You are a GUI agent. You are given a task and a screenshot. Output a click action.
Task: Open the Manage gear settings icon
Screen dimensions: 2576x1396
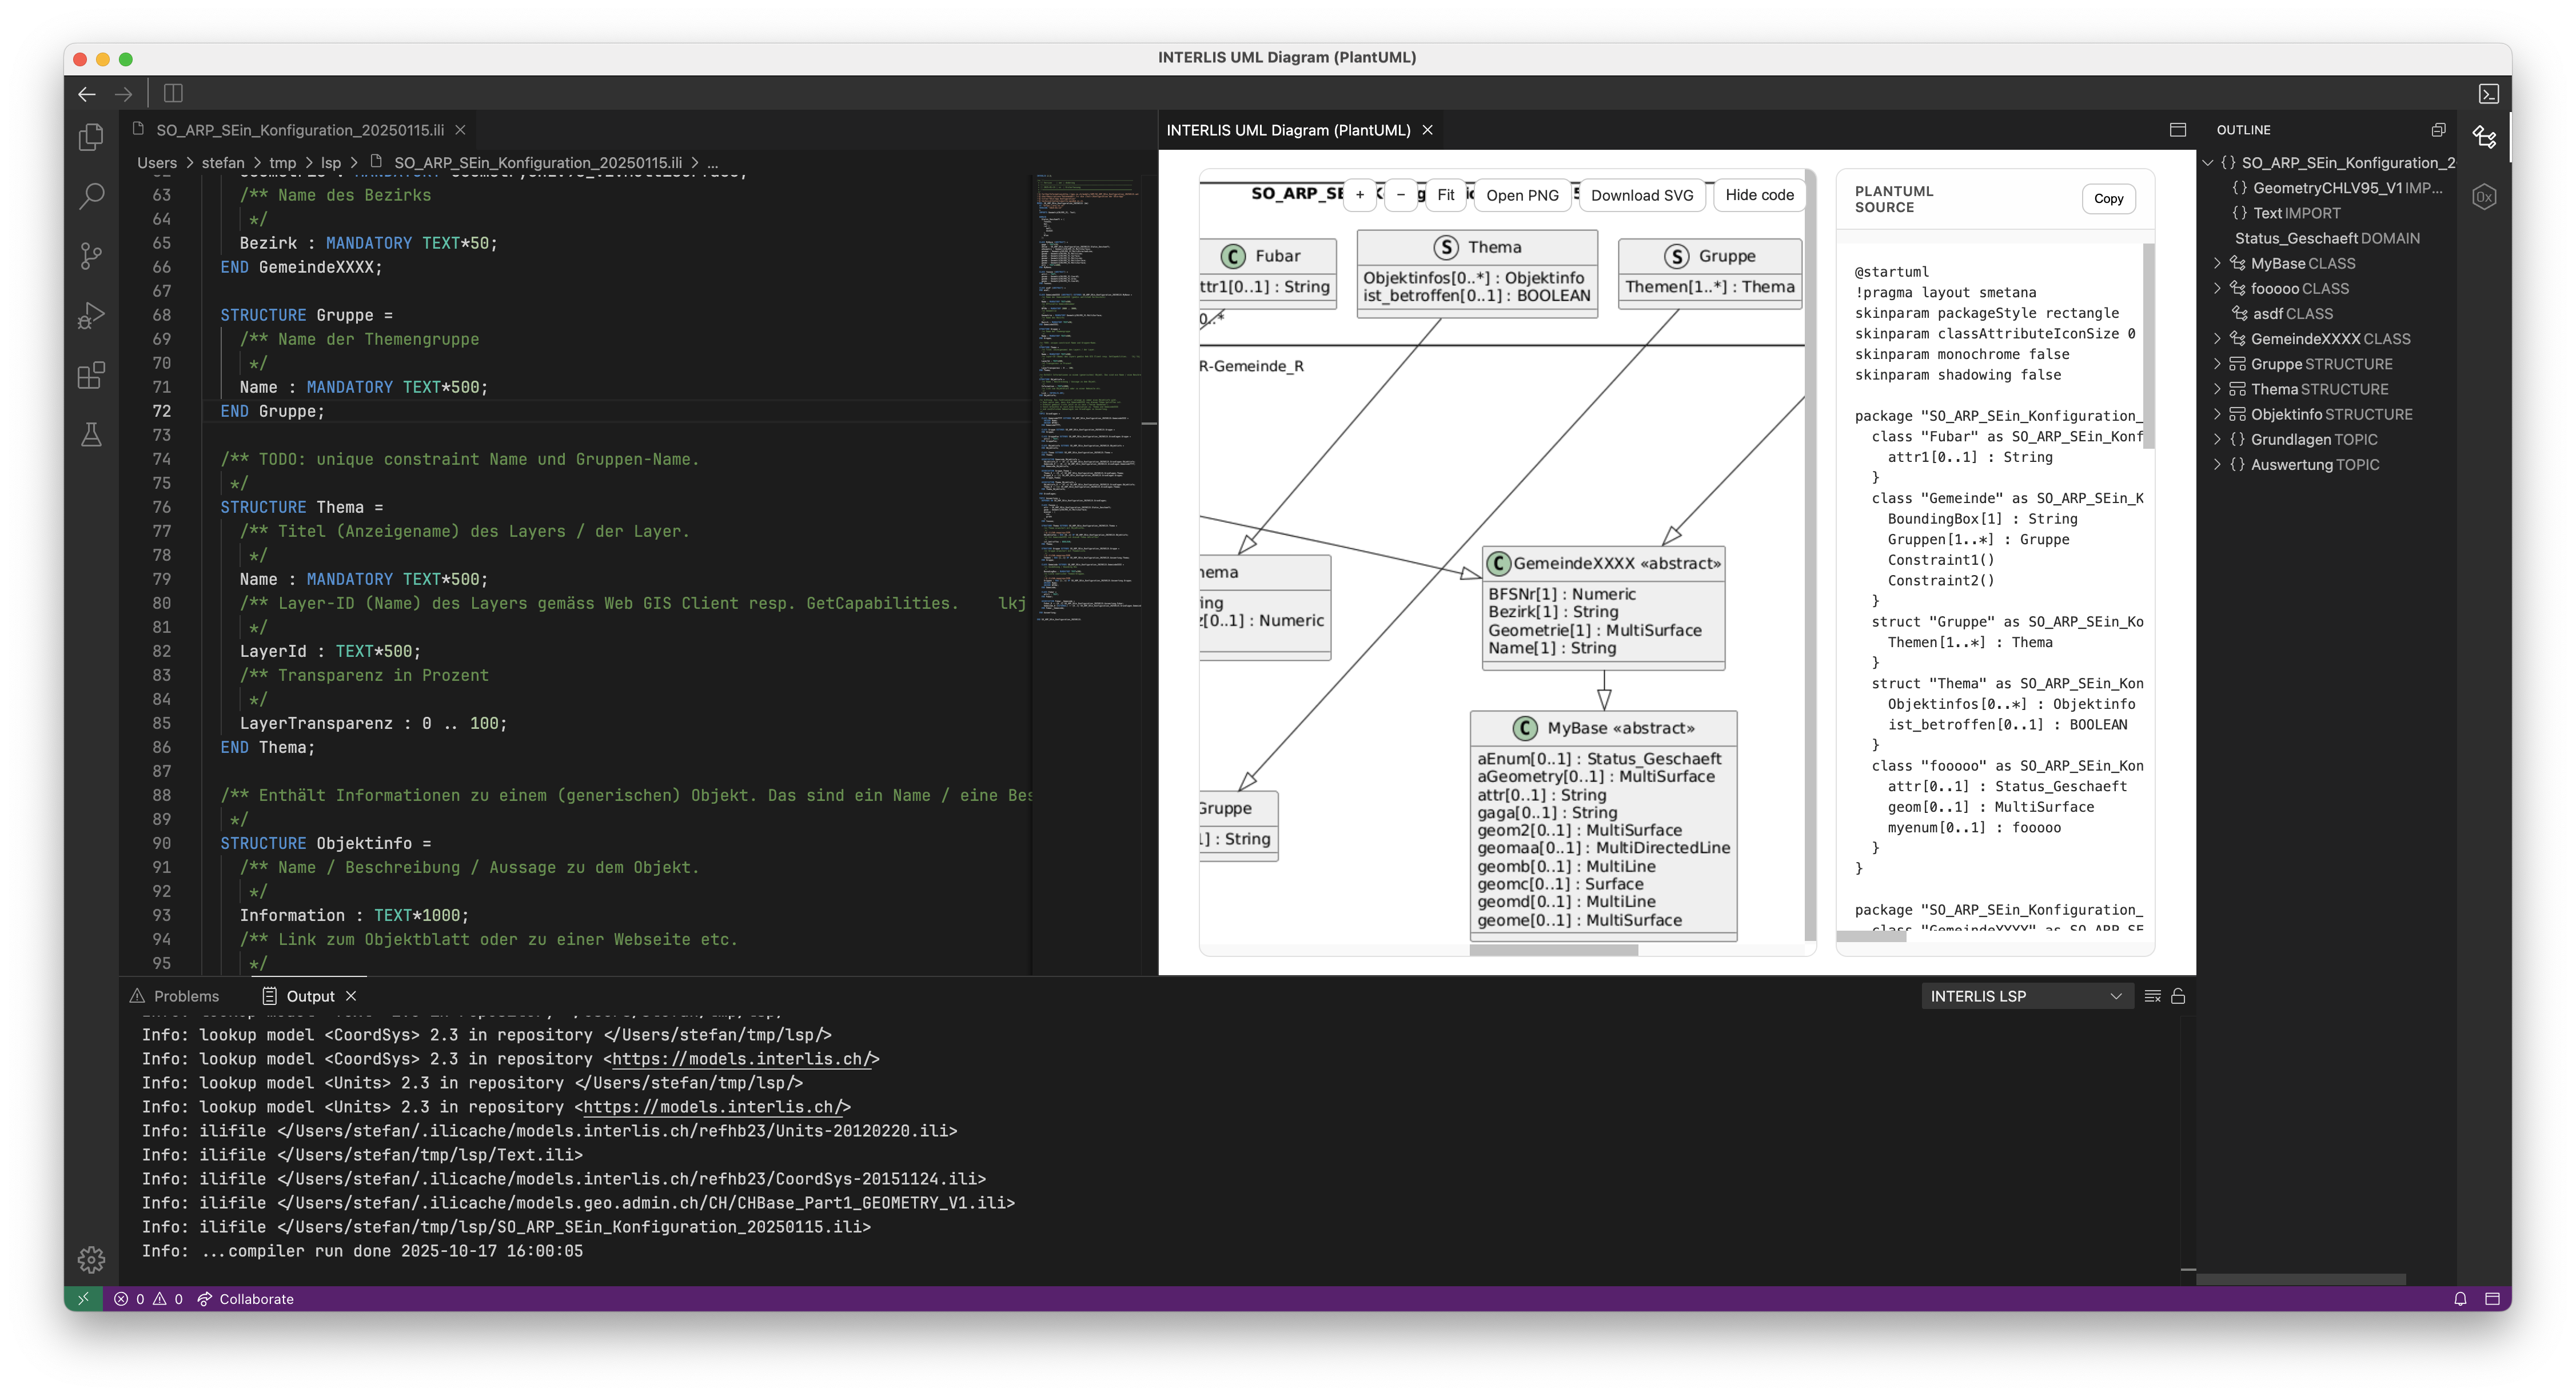click(x=91, y=1259)
